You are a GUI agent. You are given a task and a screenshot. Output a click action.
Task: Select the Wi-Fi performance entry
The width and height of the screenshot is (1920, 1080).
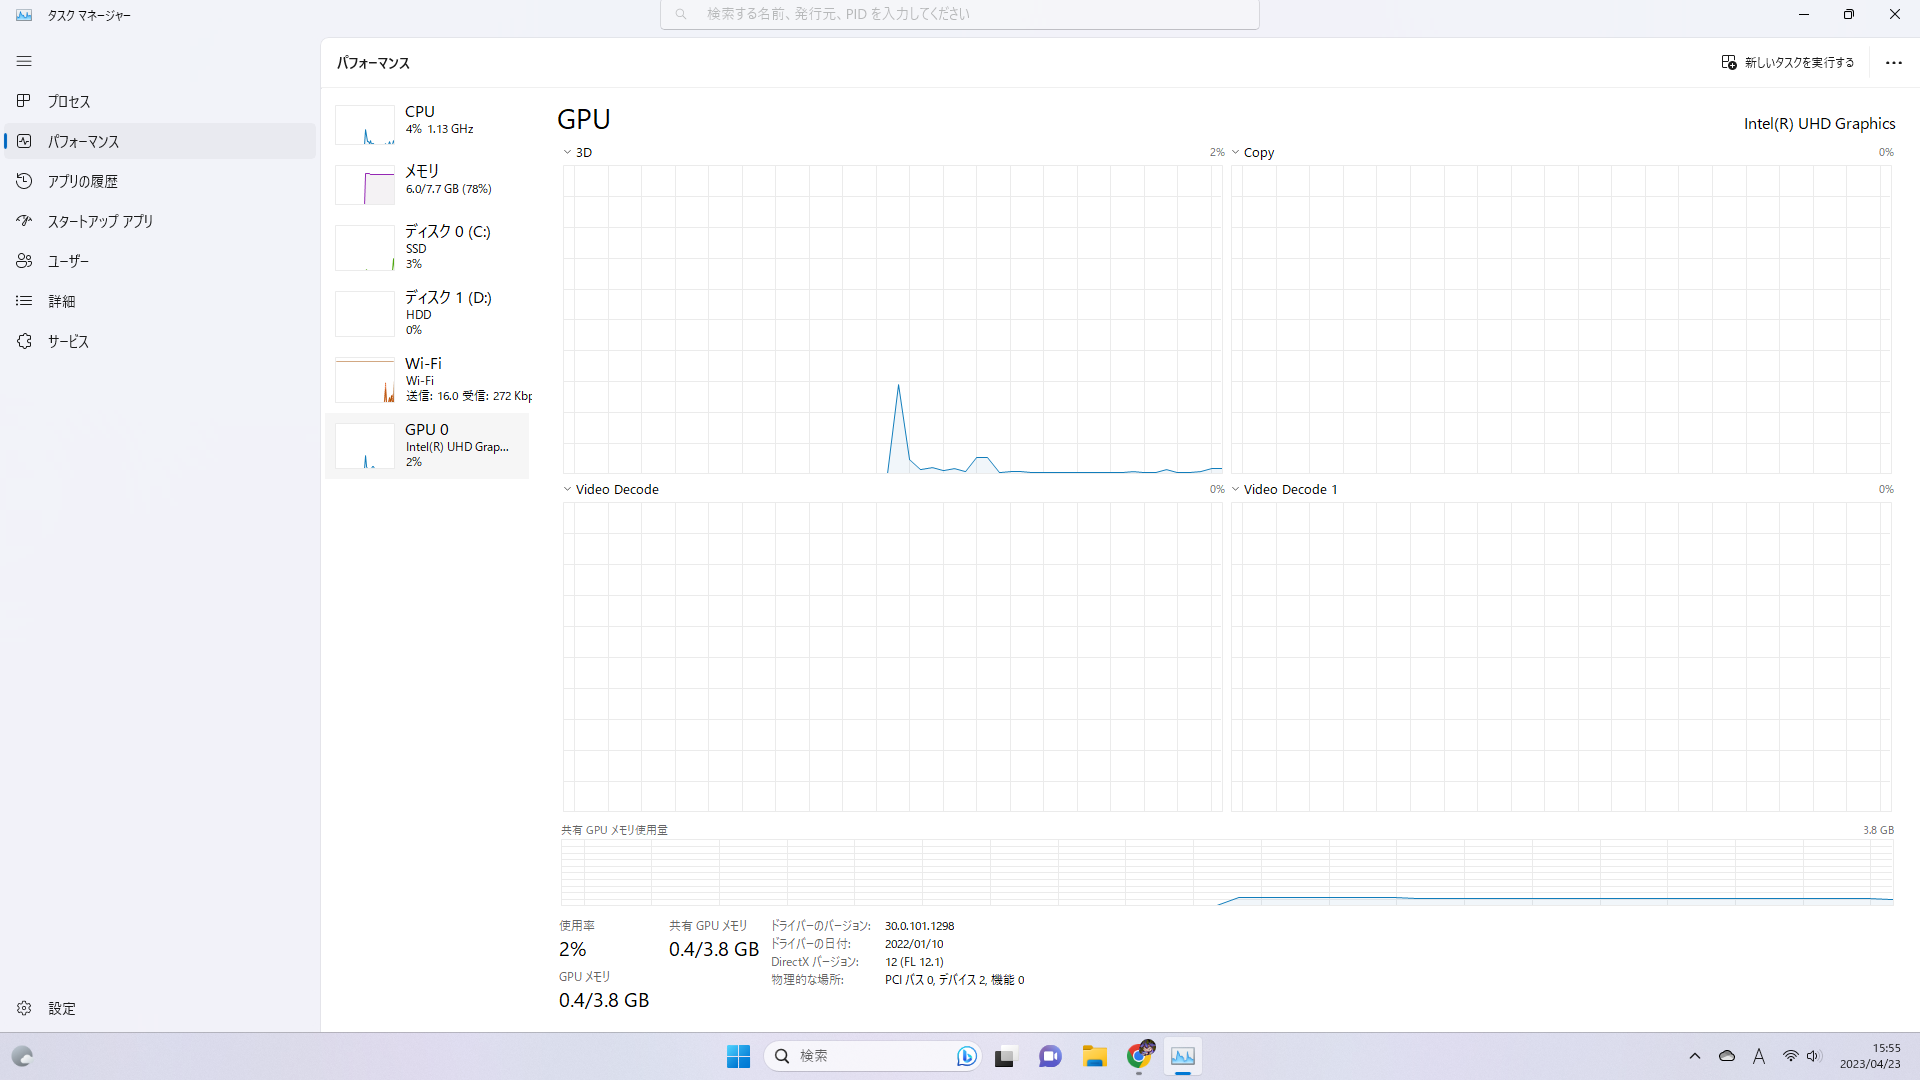tap(428, 379)
